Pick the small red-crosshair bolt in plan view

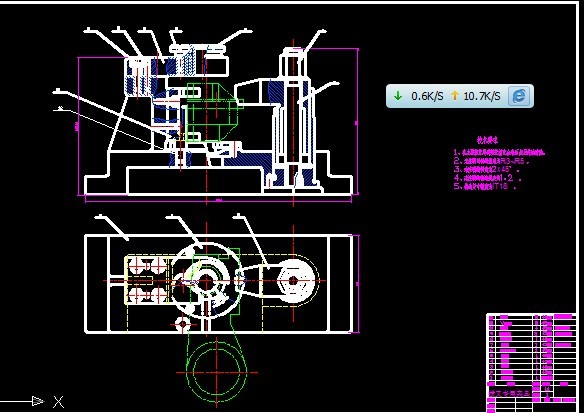click(x=182, y=325)
